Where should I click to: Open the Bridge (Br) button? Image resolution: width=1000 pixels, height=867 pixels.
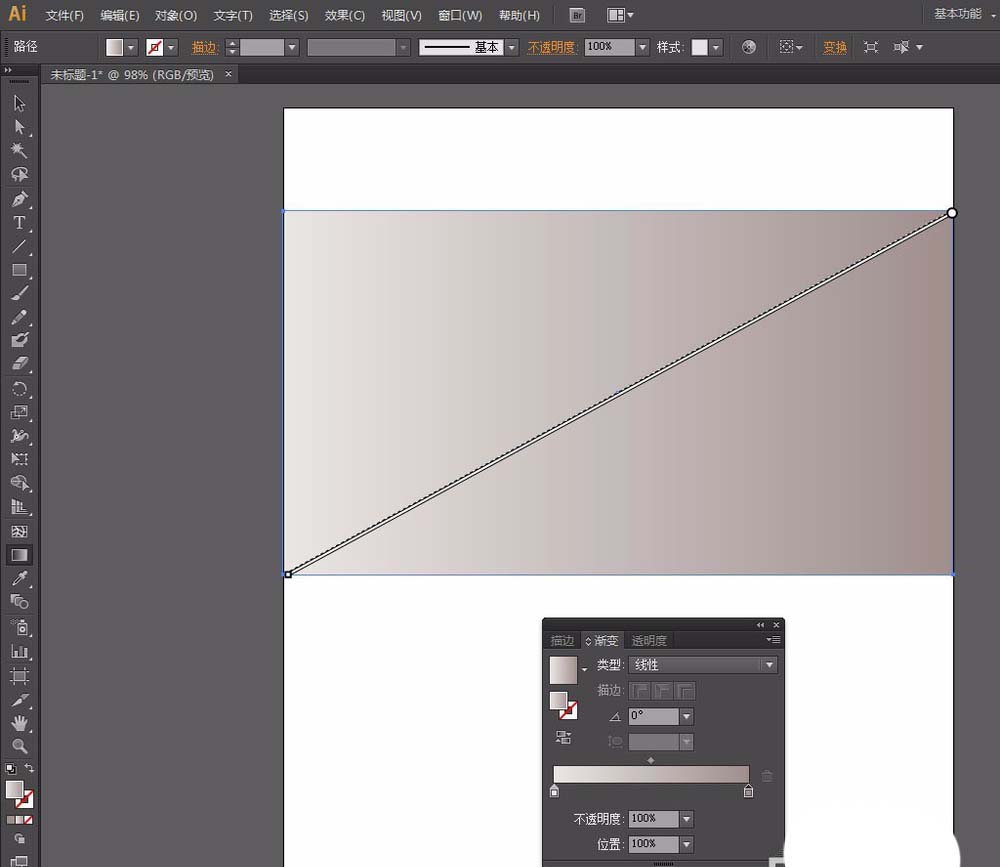(577, 15)
